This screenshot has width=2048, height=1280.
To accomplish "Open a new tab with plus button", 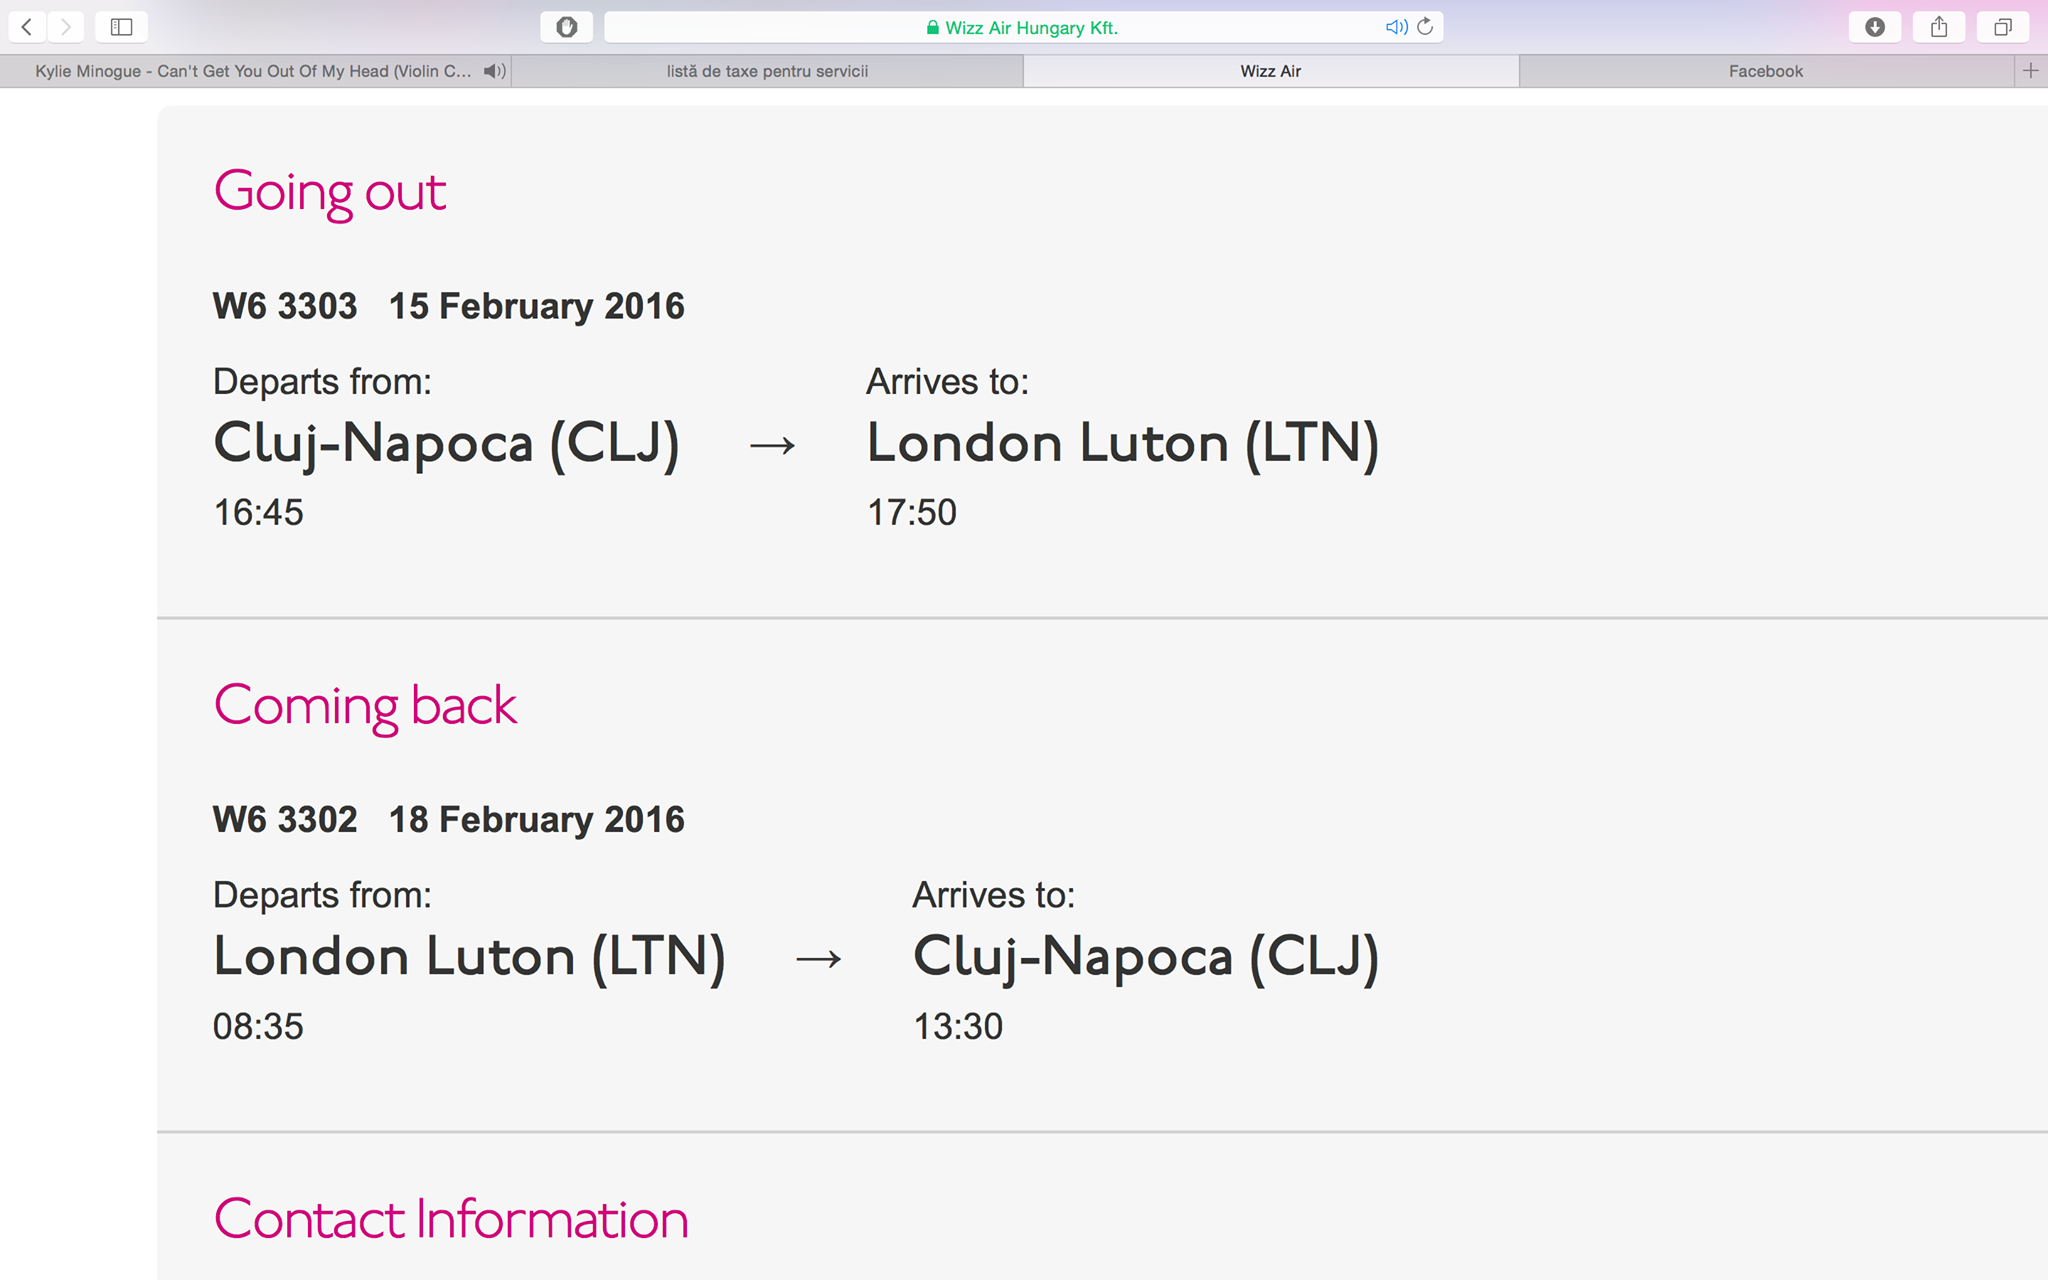I will pyautogui.click(x=2031, y=71).
